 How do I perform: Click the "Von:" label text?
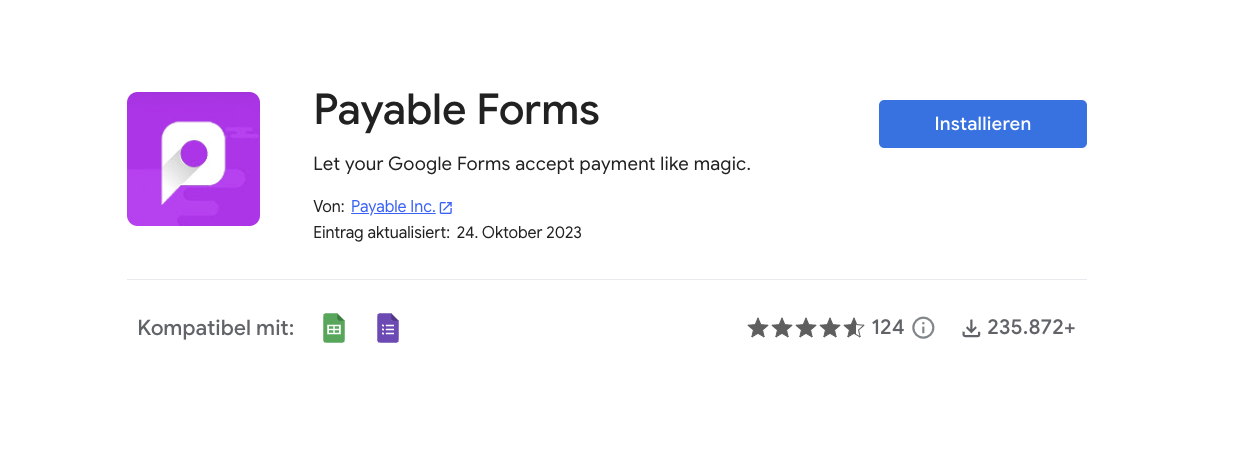click(x=328, y=207)
